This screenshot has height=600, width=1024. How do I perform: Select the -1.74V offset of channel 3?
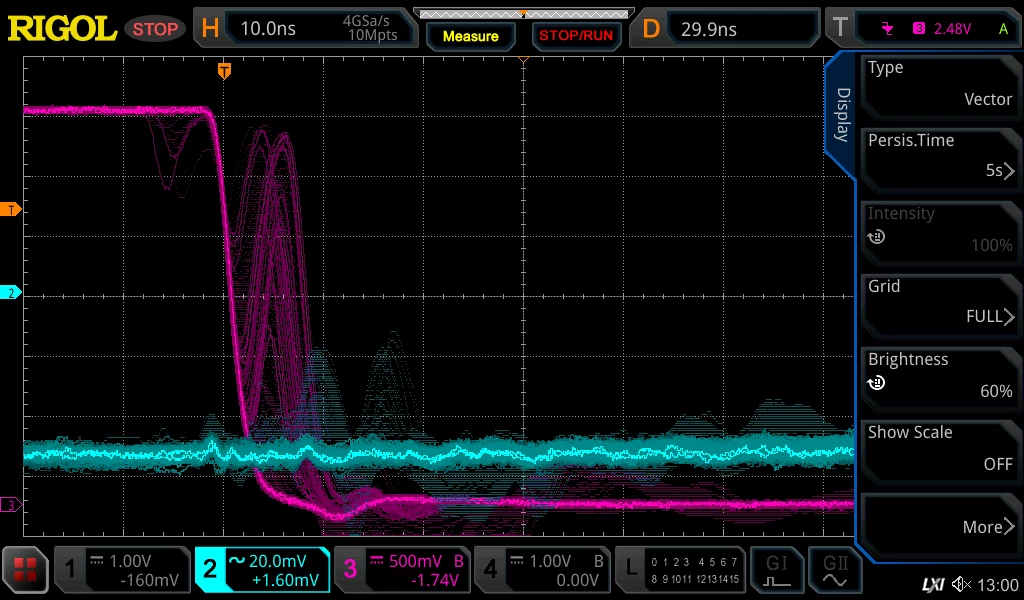coord(435,580)
